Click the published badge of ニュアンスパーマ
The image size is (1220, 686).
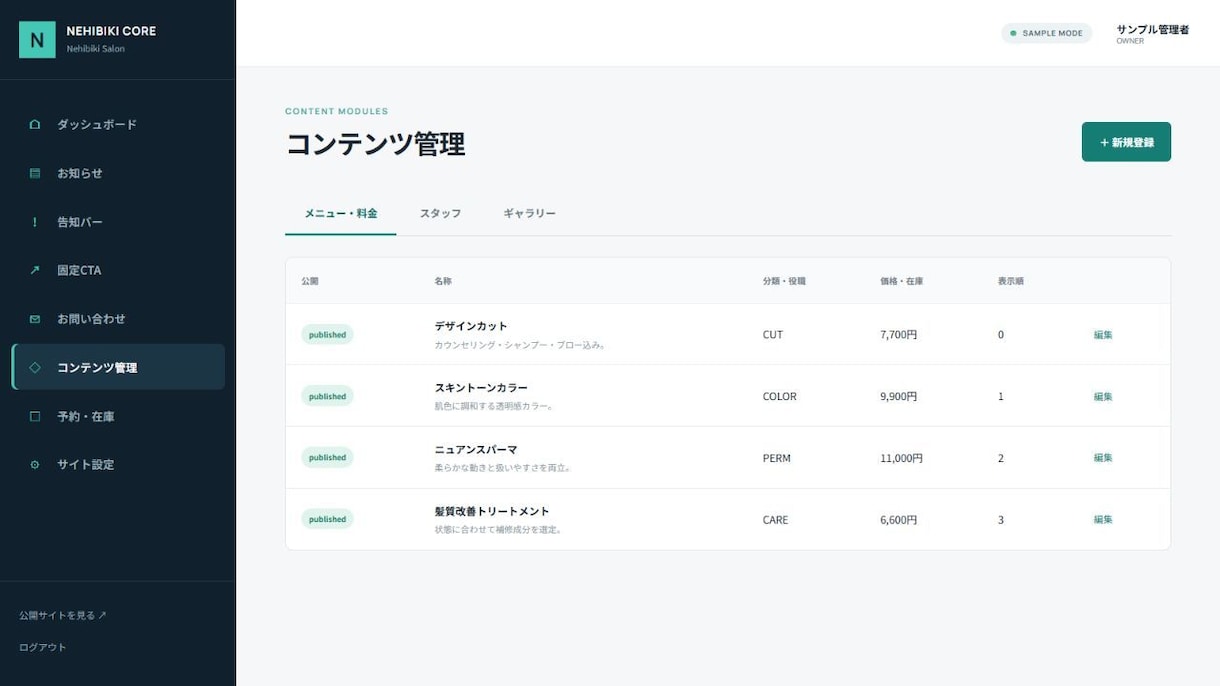click(327, 458)
